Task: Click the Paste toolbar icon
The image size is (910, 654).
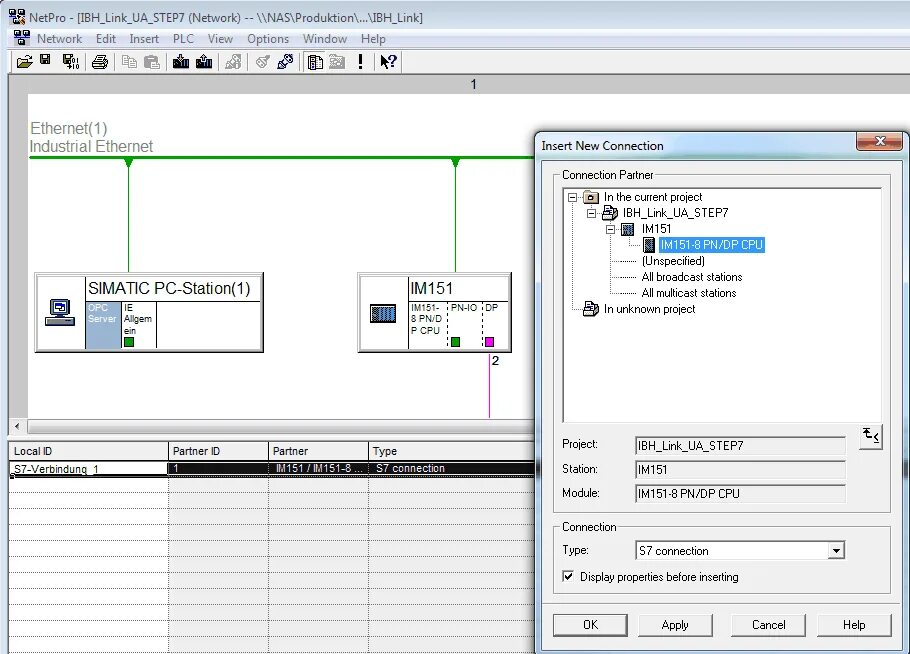Action: pos(151,62)
